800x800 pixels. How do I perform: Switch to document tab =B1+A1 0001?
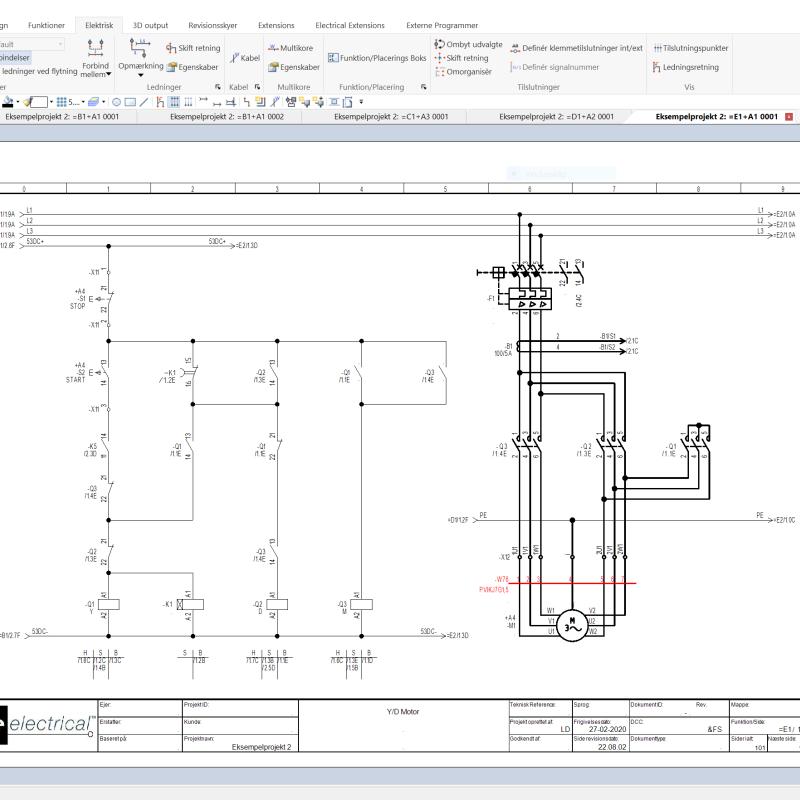(x=62, y=116)
